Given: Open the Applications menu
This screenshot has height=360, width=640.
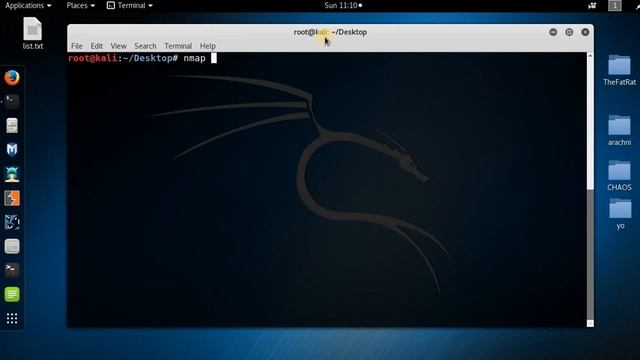Looking at the screenshot, I should pyautogui.click(x=28, y=5).
